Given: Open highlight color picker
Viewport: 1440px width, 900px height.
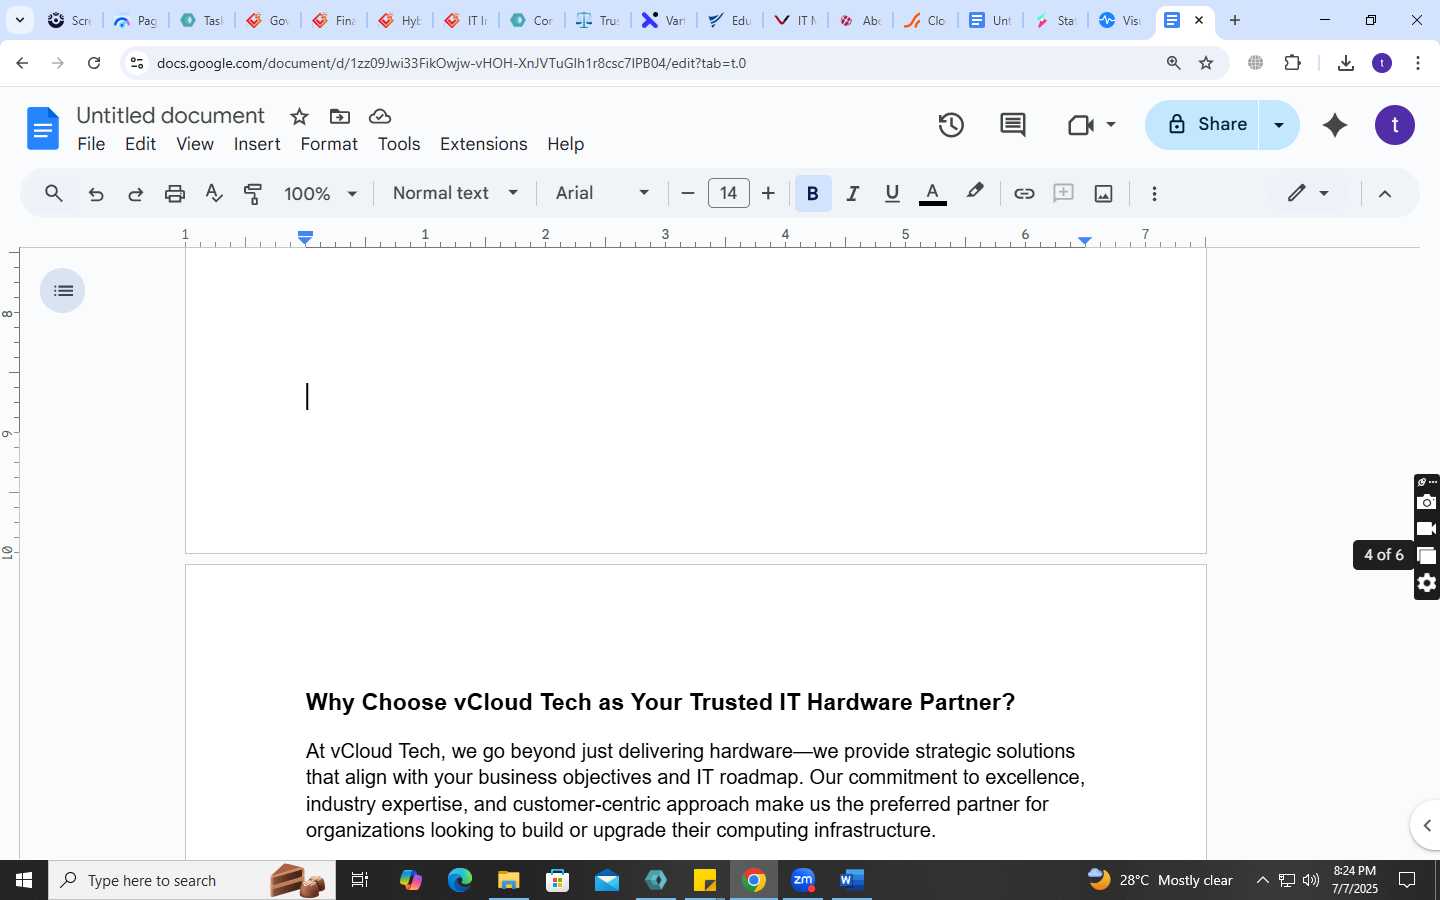Looking at the screenshot, I should pyautogui.click(x=975, y=192).
